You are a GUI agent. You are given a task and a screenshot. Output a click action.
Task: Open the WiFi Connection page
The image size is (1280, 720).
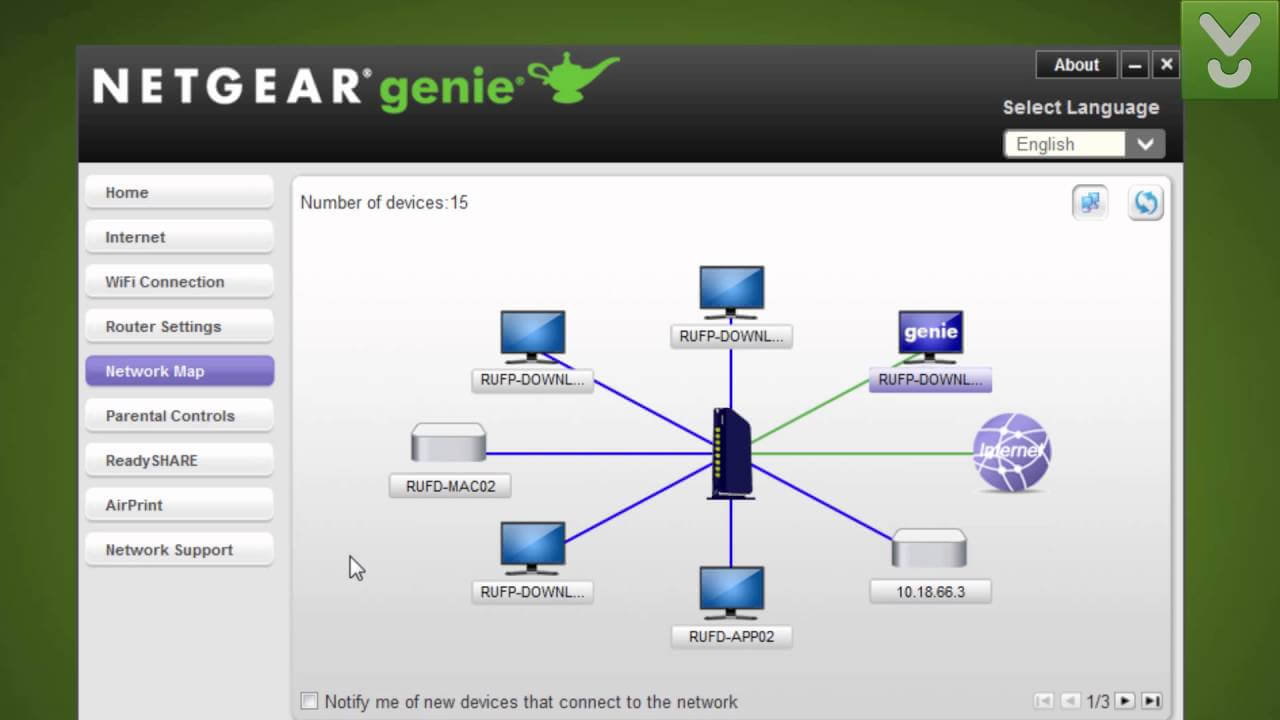179,282
